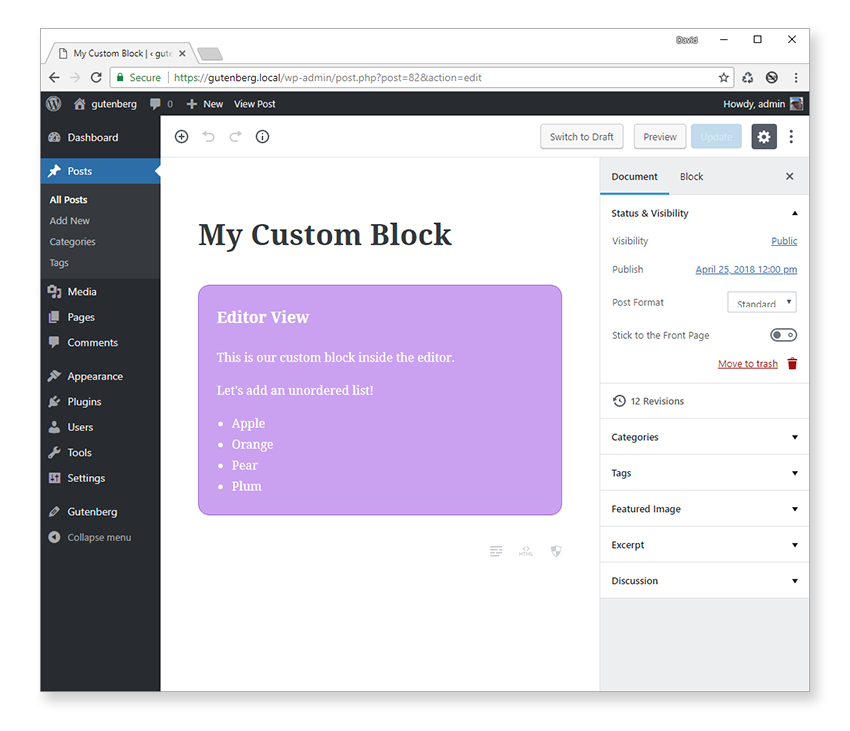Screen dimensions: 850x731
Task: Open Chrome's three-dot menu
Action: [796, 78]
